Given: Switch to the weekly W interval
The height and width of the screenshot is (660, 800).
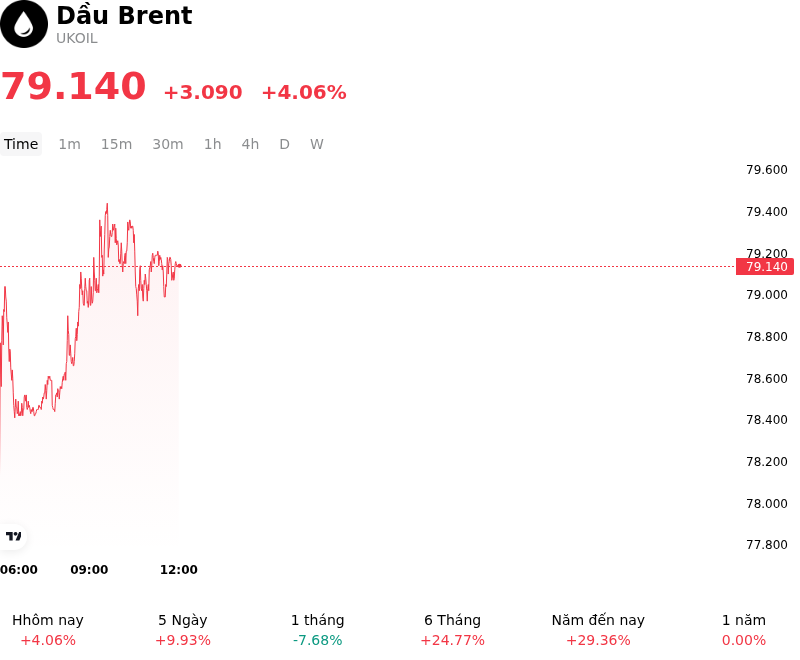Looking at the screenshot, I should coord(316,144).
